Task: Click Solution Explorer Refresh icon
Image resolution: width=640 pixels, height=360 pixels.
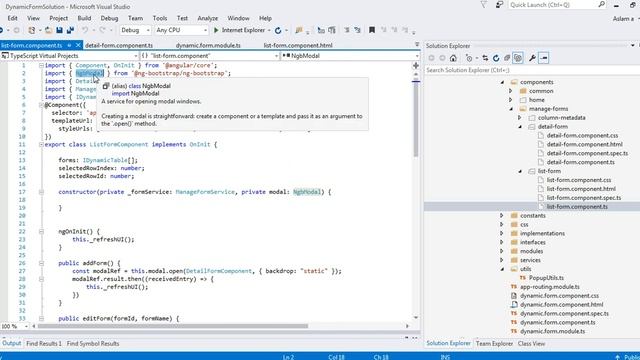Action: tap(496, 58)
